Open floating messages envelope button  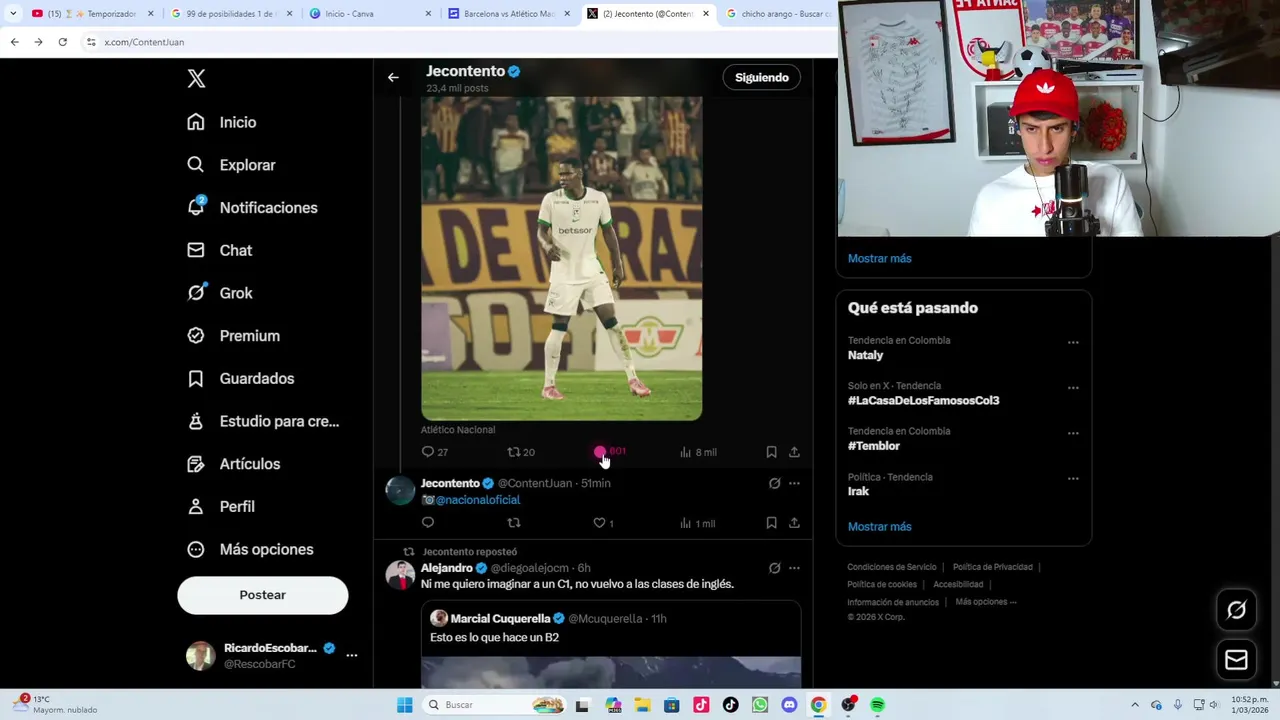[x=1236, y=660]
